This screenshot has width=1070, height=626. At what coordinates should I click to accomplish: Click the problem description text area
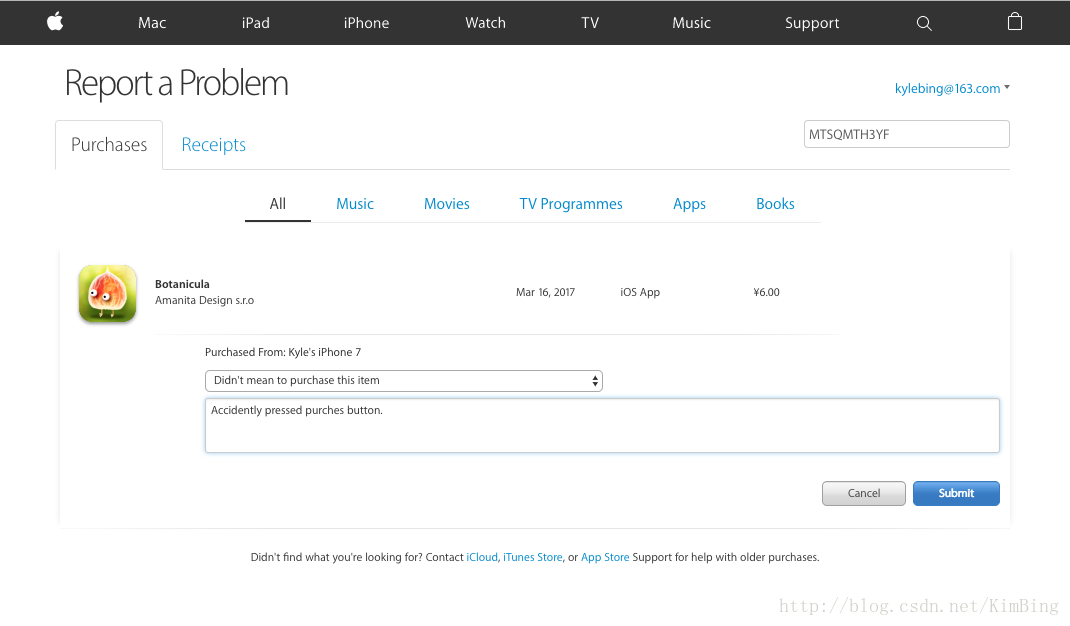point(603,425)
